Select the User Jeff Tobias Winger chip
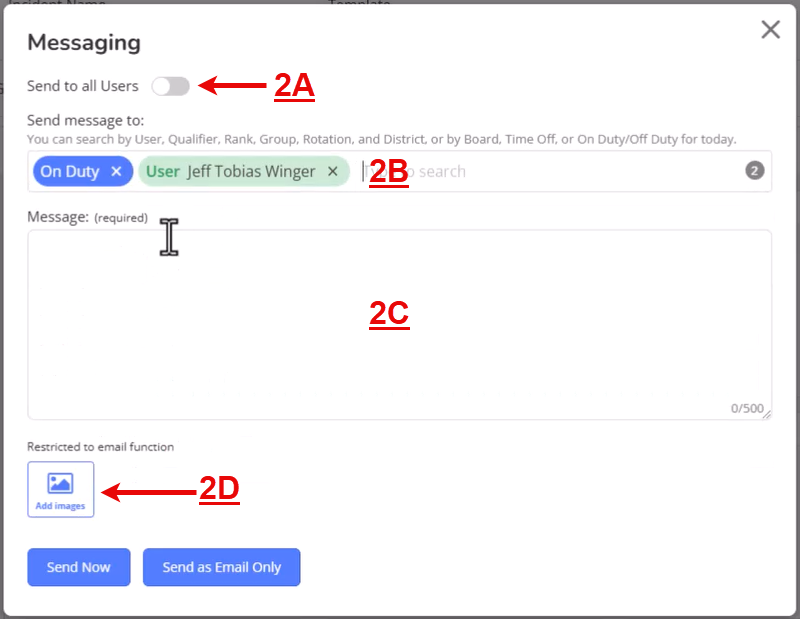Image resolution: width=800 pixels, height=619 pixels. pos(244,171)
